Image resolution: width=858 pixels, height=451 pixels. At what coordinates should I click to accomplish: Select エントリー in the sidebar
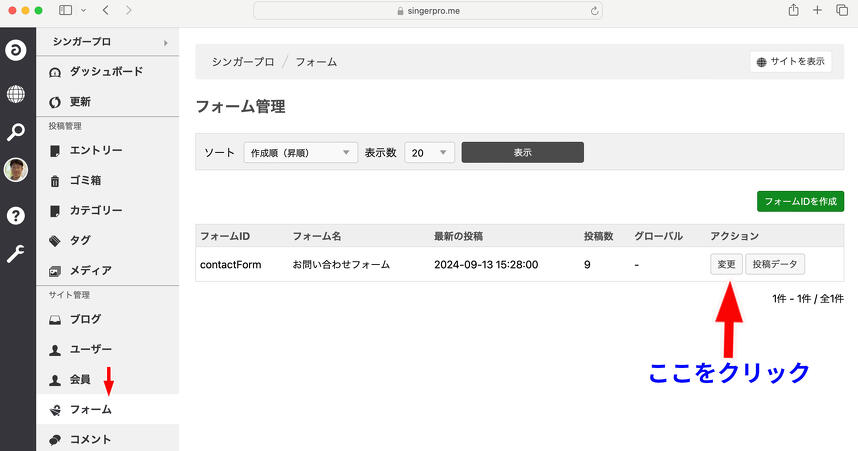96,150
